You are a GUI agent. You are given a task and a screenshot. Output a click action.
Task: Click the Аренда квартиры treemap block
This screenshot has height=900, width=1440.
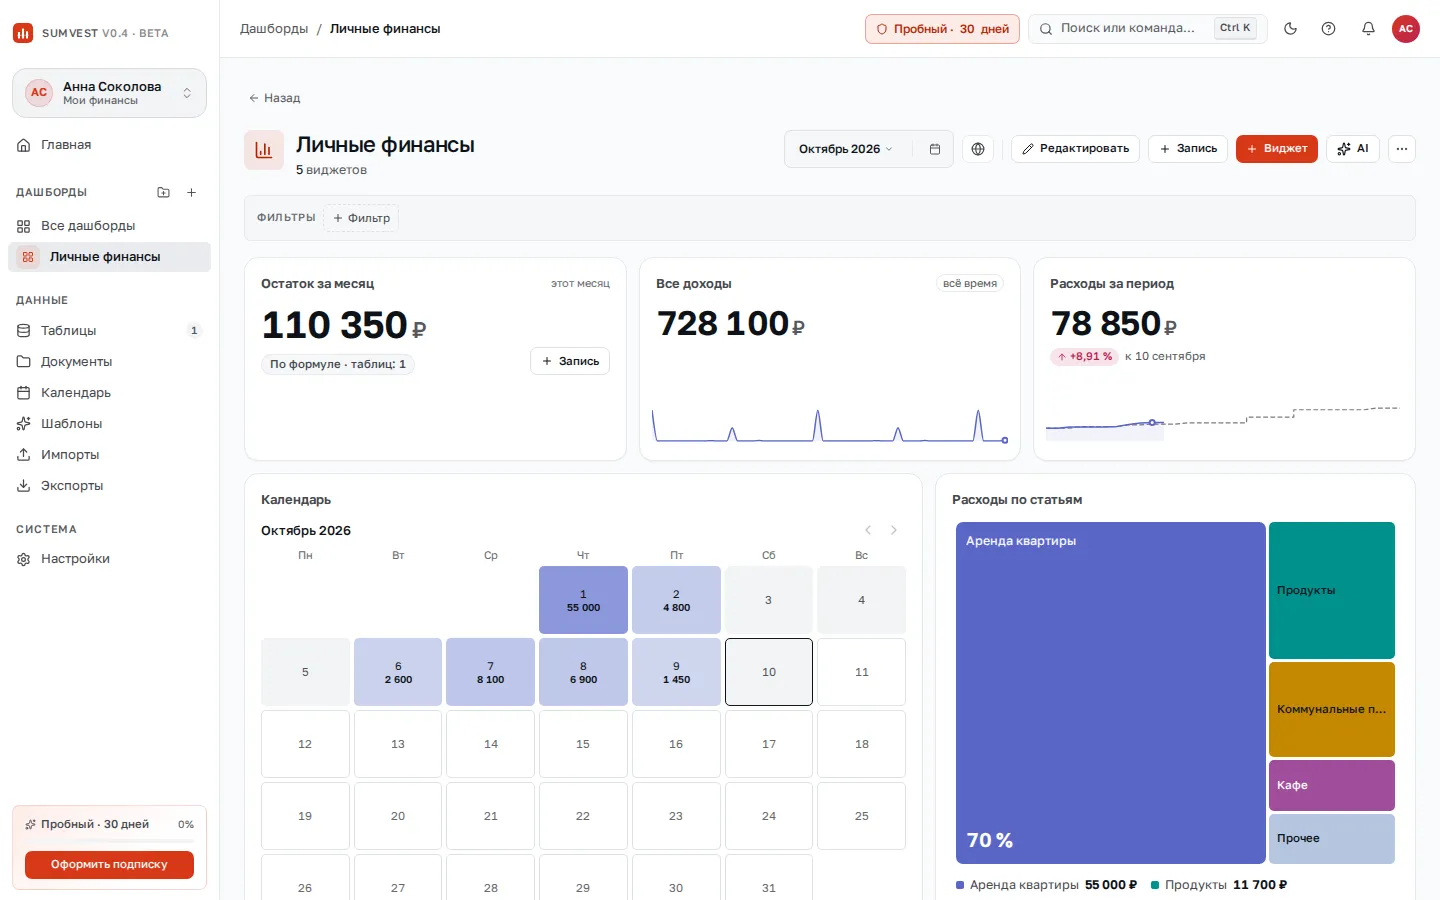click(1111, 693)
